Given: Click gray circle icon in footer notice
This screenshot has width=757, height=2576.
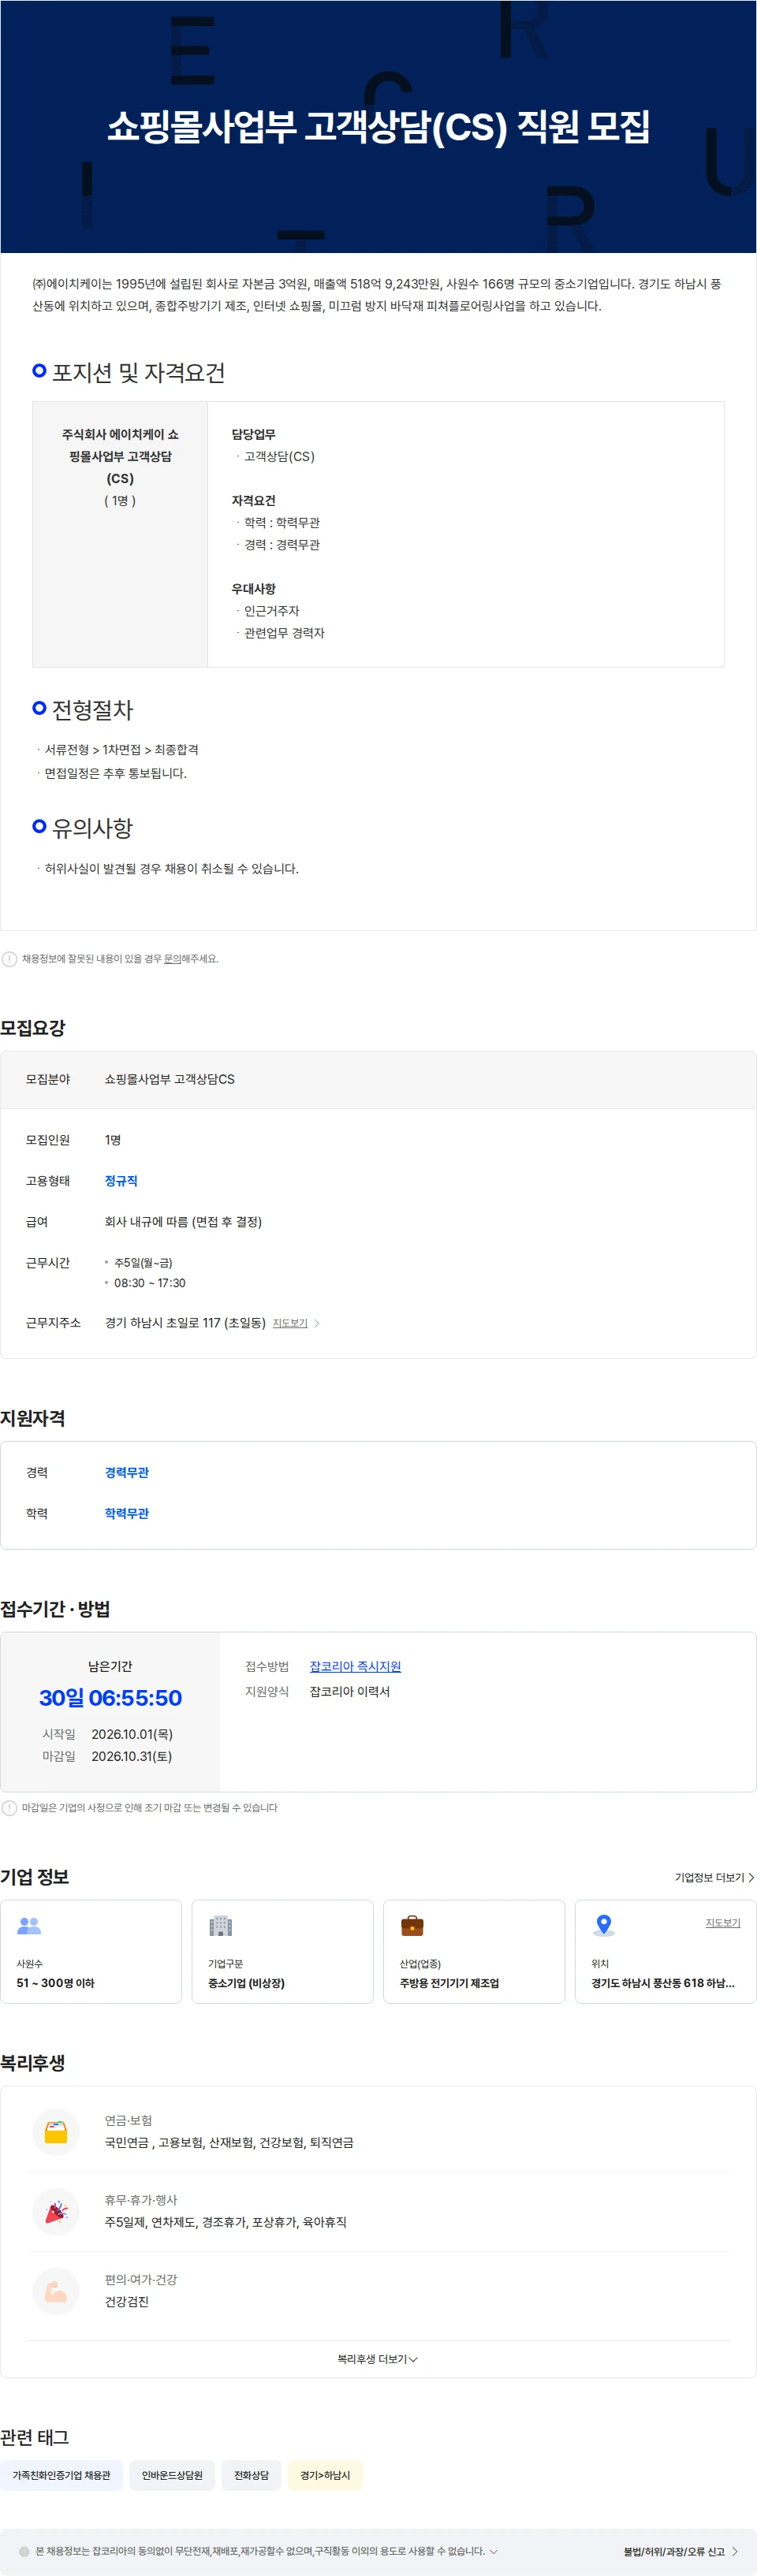Looking at the screenshot, I should click(25, 2551).
